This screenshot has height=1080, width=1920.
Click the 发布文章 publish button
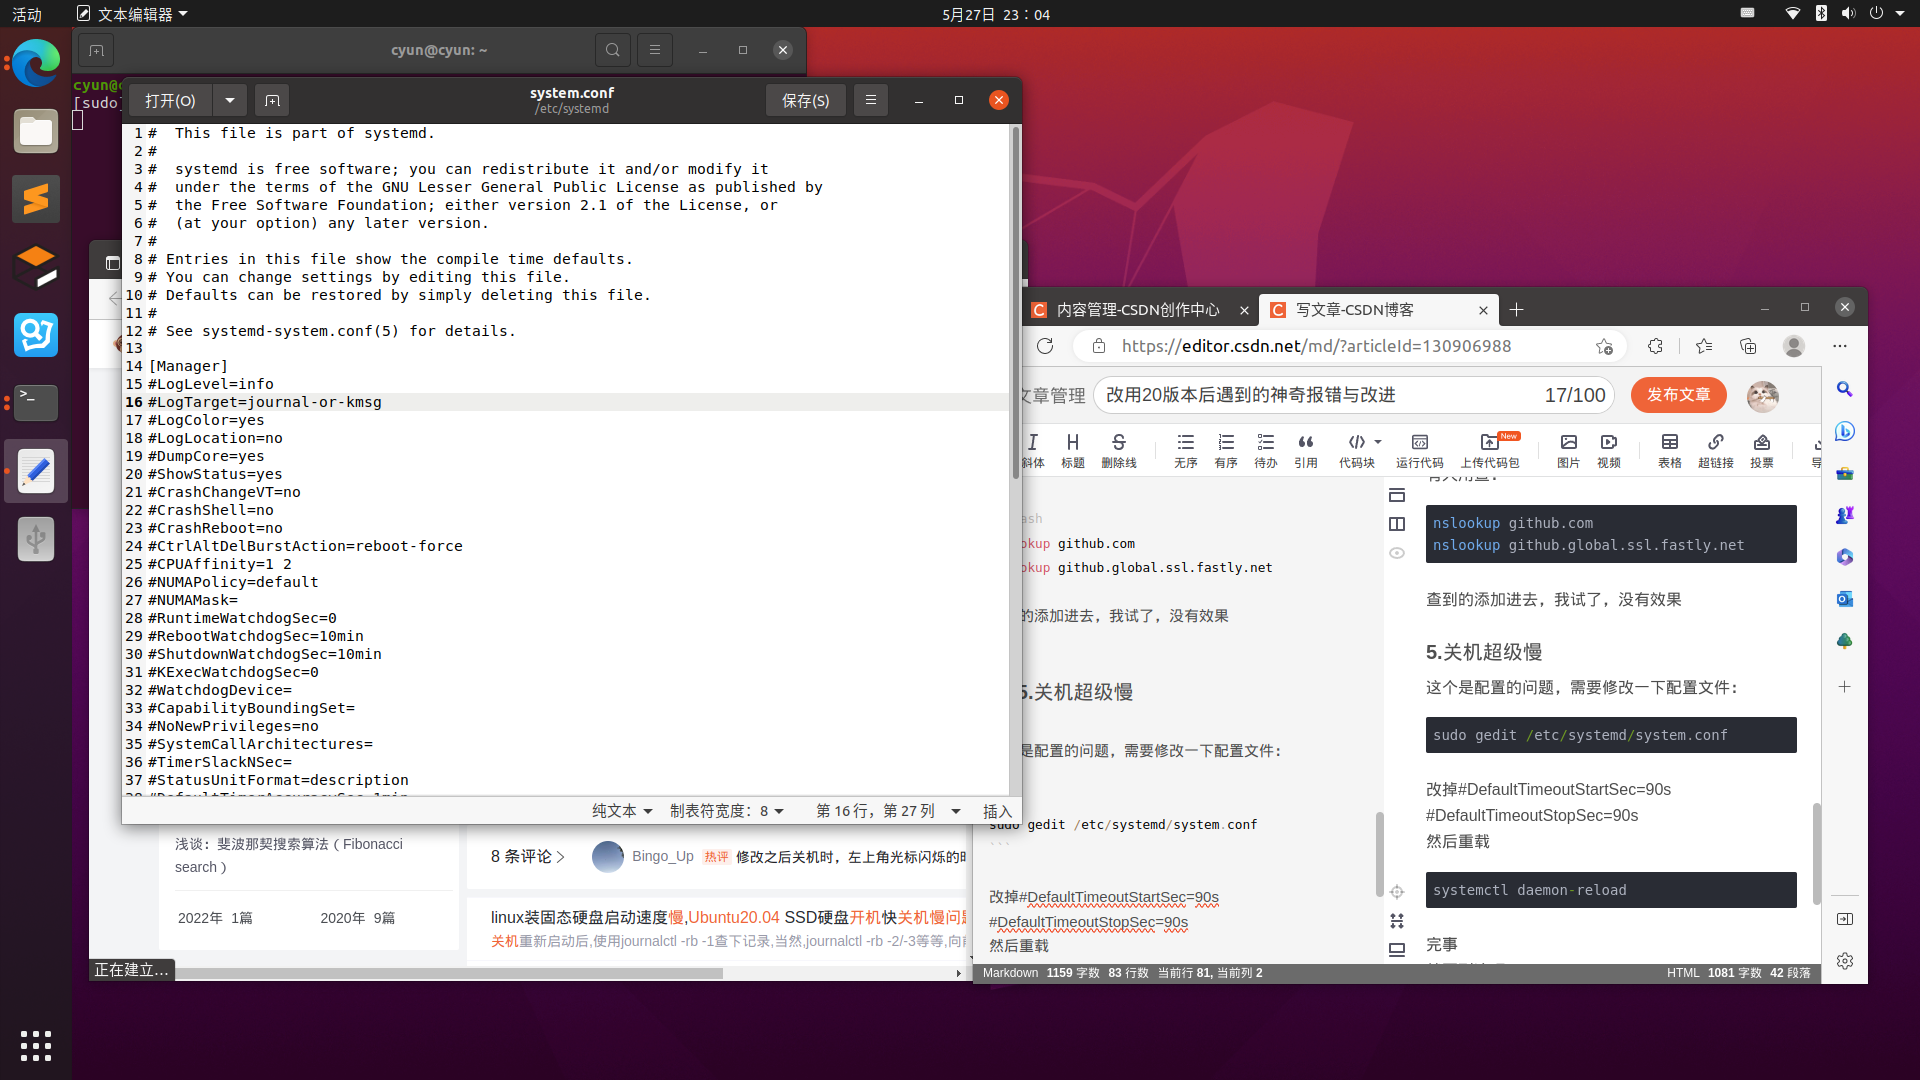point(1678,395)
